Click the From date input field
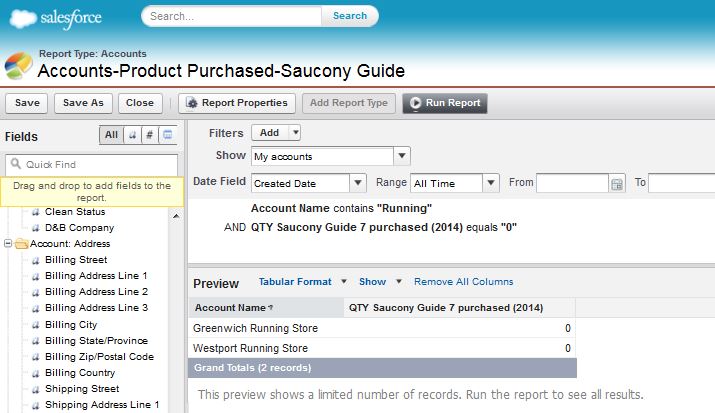The height and width of the screenshot is (413, 715). (x=572, y=183)
